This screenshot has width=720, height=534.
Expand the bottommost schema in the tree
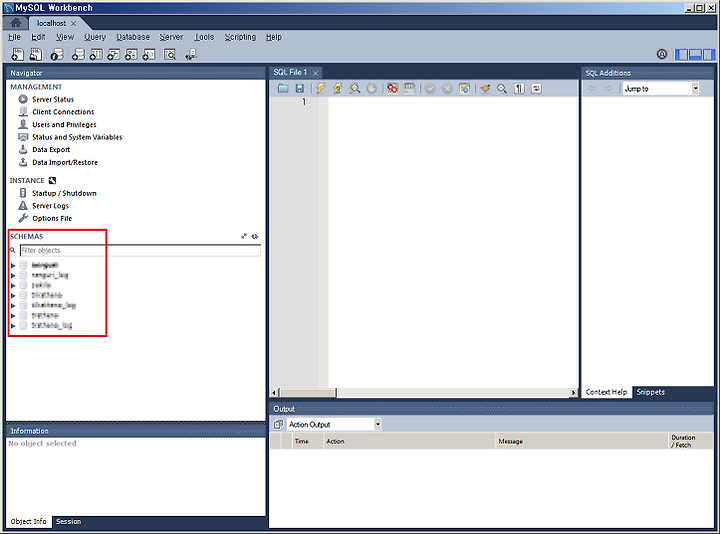[x=13, y=326]
